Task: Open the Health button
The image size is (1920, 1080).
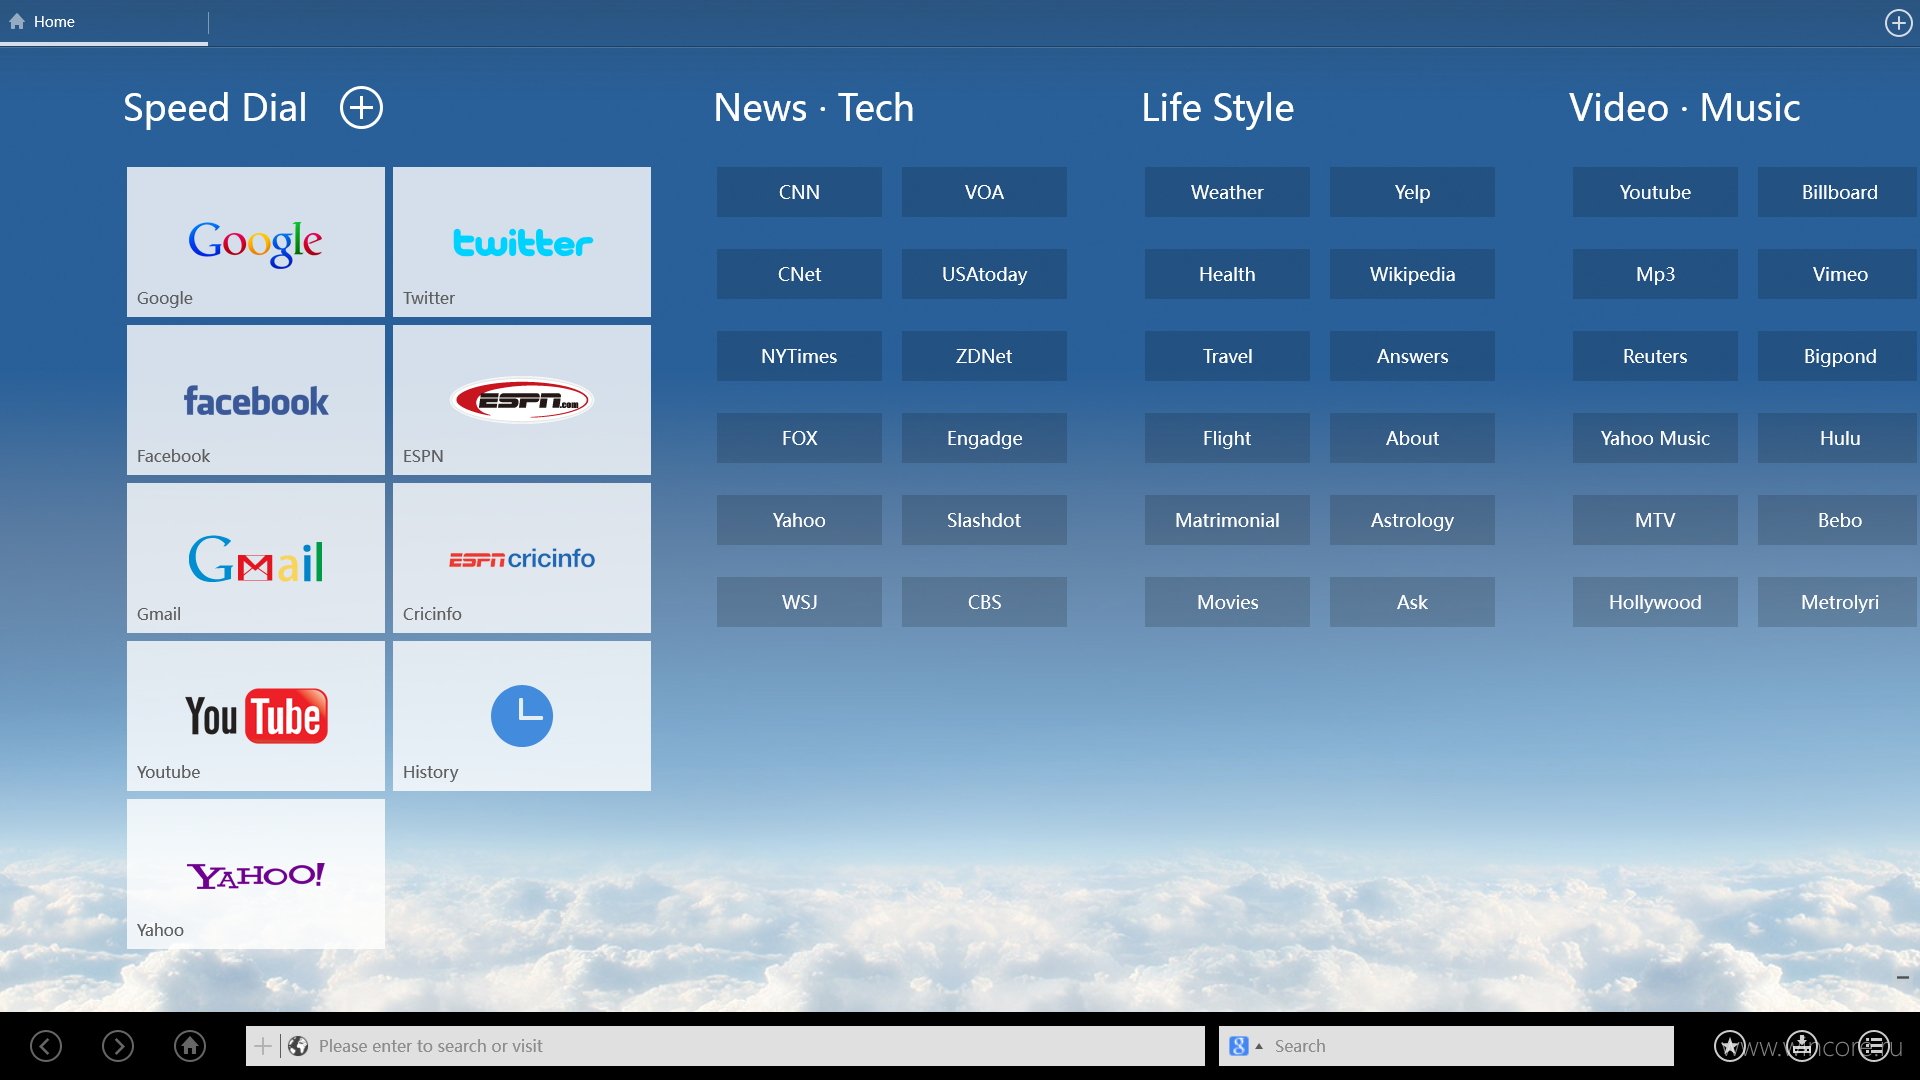Action: pos(1227,274)
